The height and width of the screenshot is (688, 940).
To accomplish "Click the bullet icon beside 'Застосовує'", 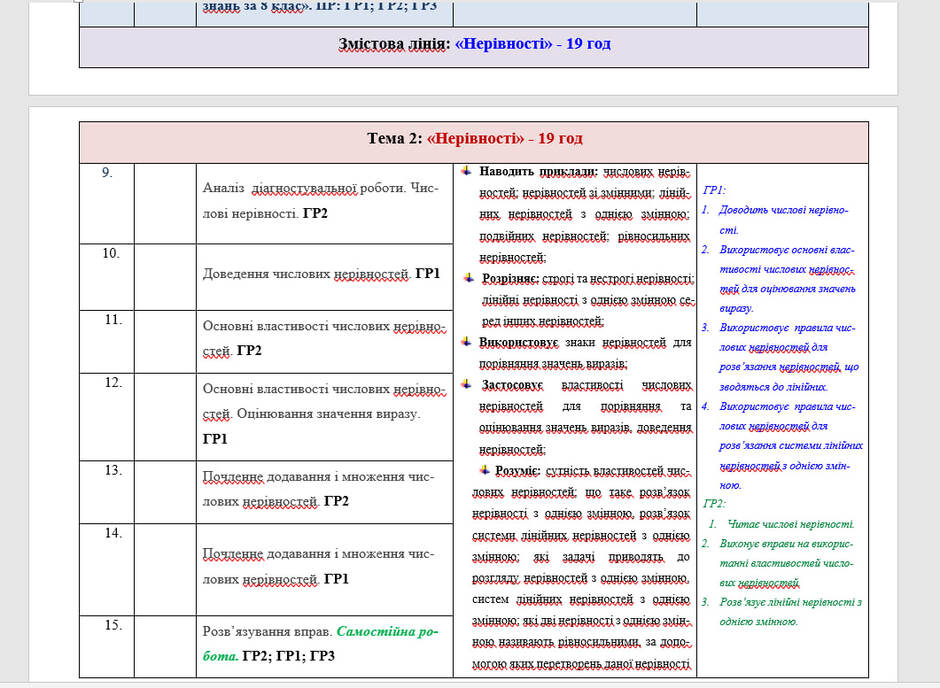I will tap(466, 384).
